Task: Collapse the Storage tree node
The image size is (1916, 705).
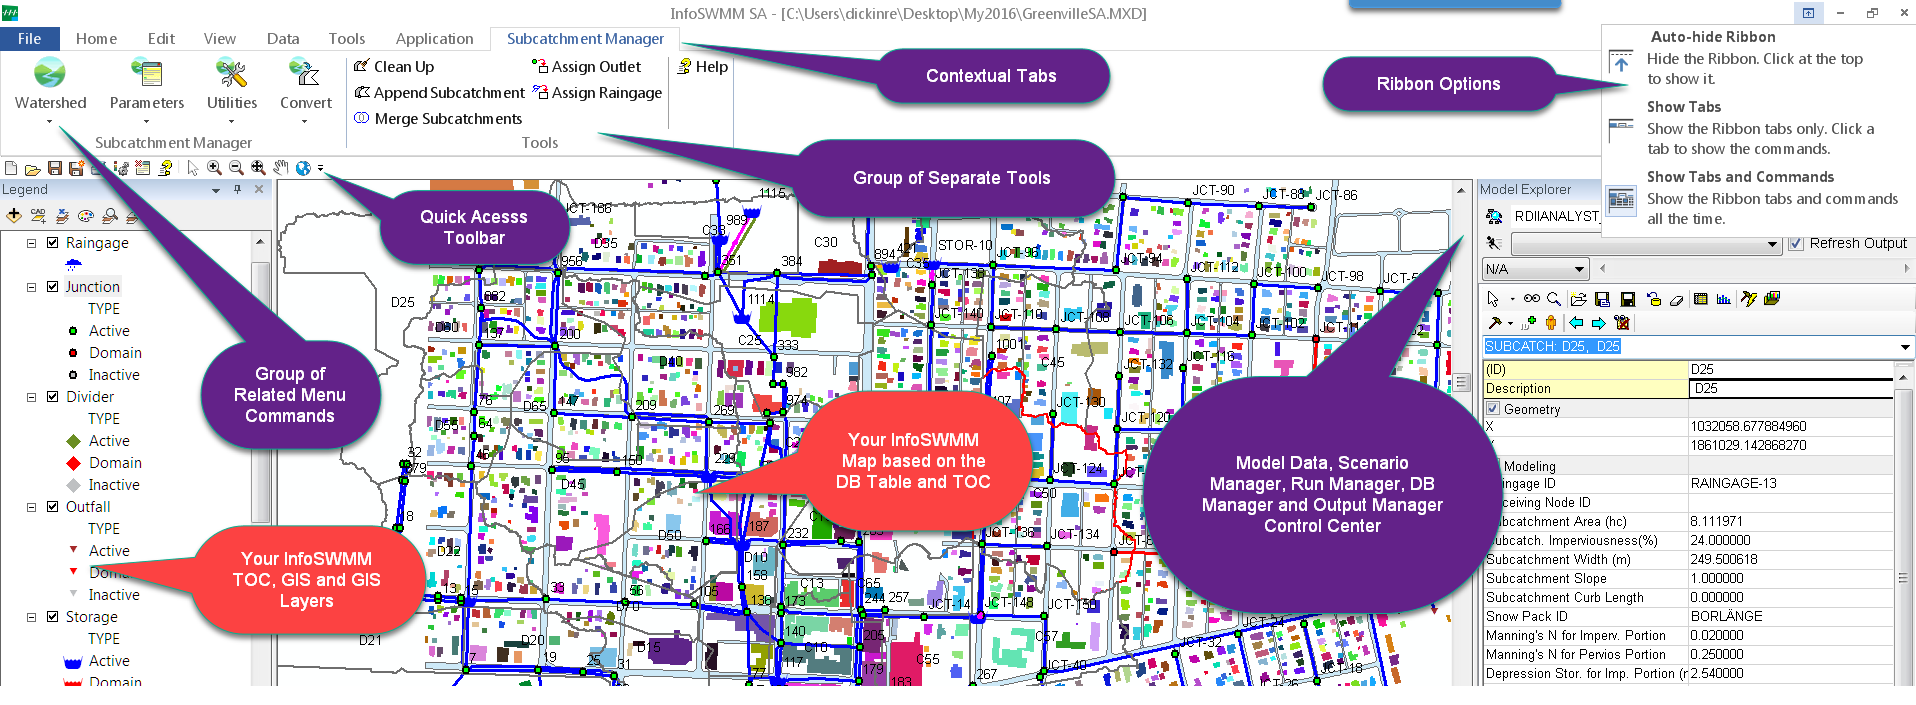Action: tap(31, 616)
